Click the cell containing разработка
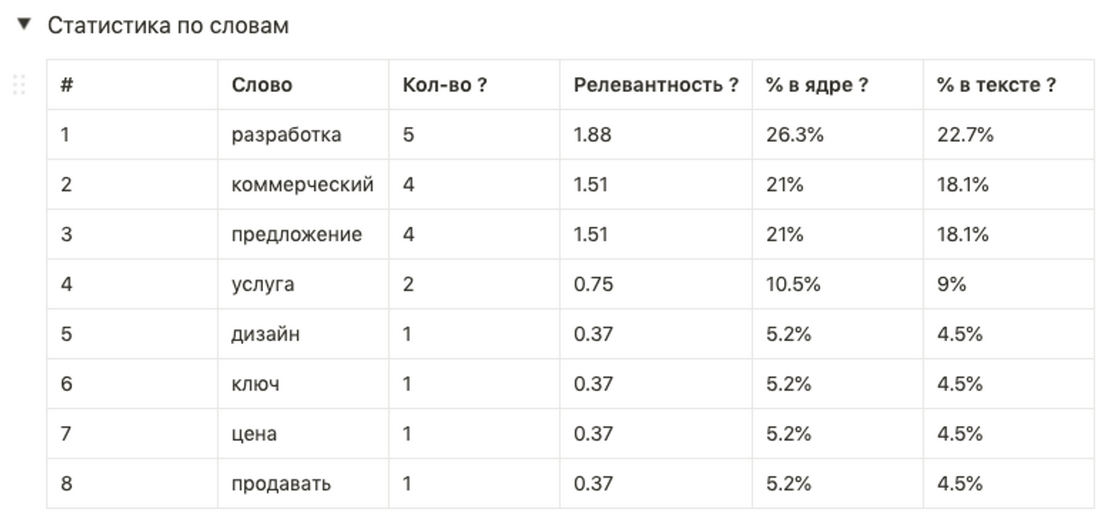Viewport: 1105px width, 522px height. (x=303, y=135)
